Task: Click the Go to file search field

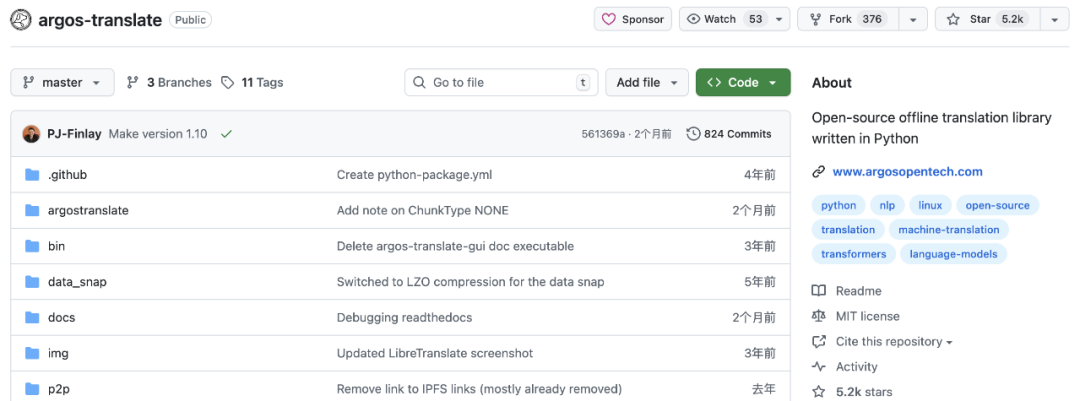Action: [x=500, y=83]
